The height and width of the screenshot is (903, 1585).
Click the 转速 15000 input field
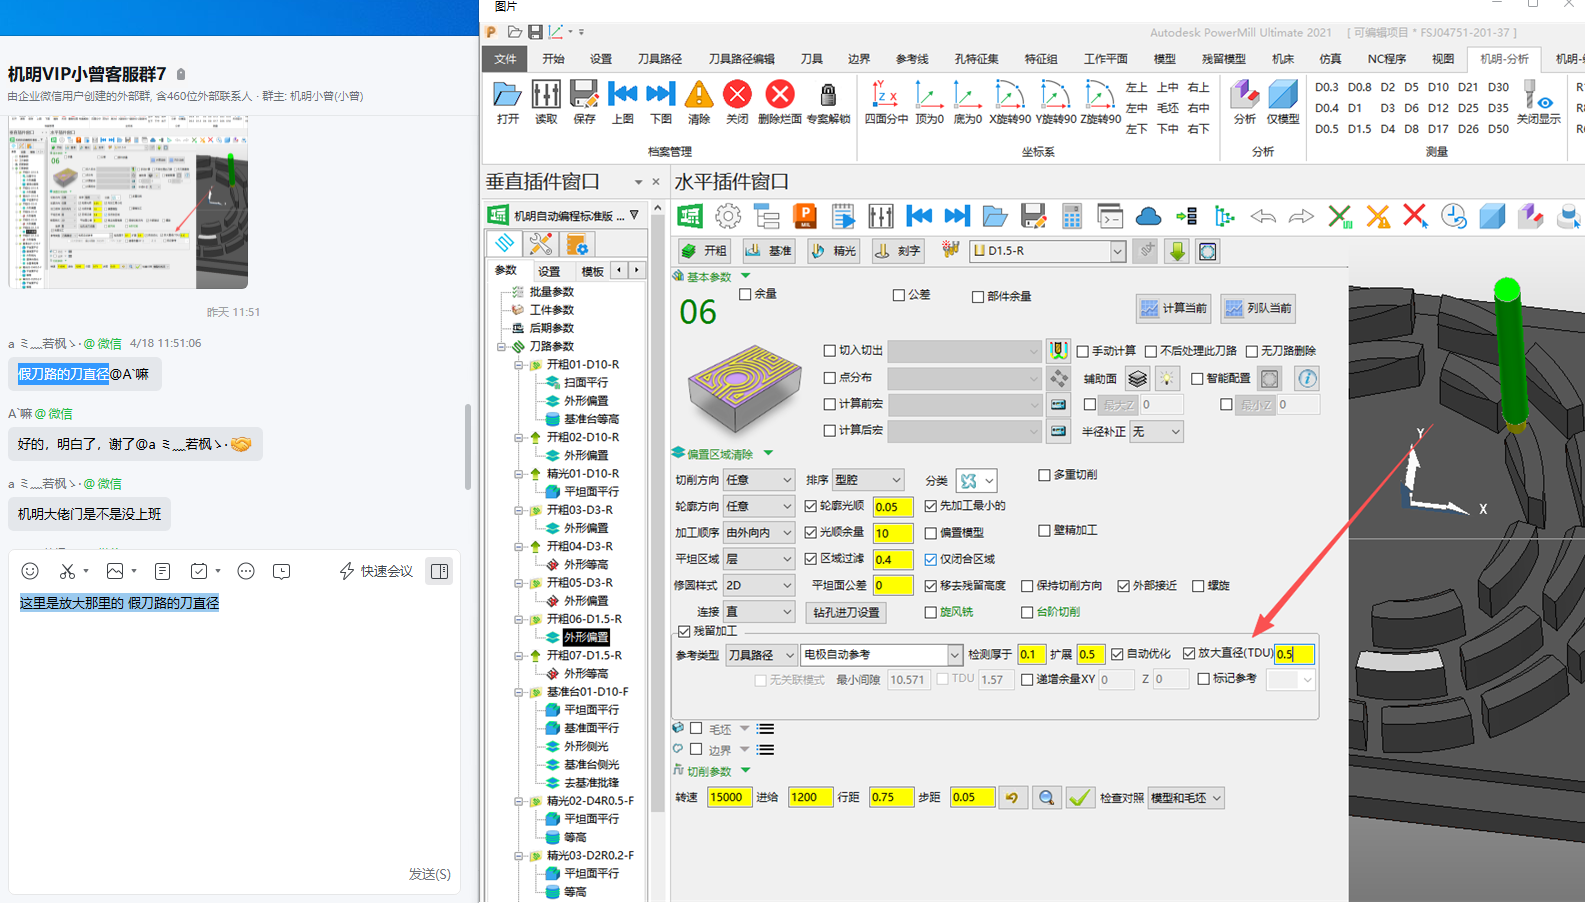tap(729, 798)
